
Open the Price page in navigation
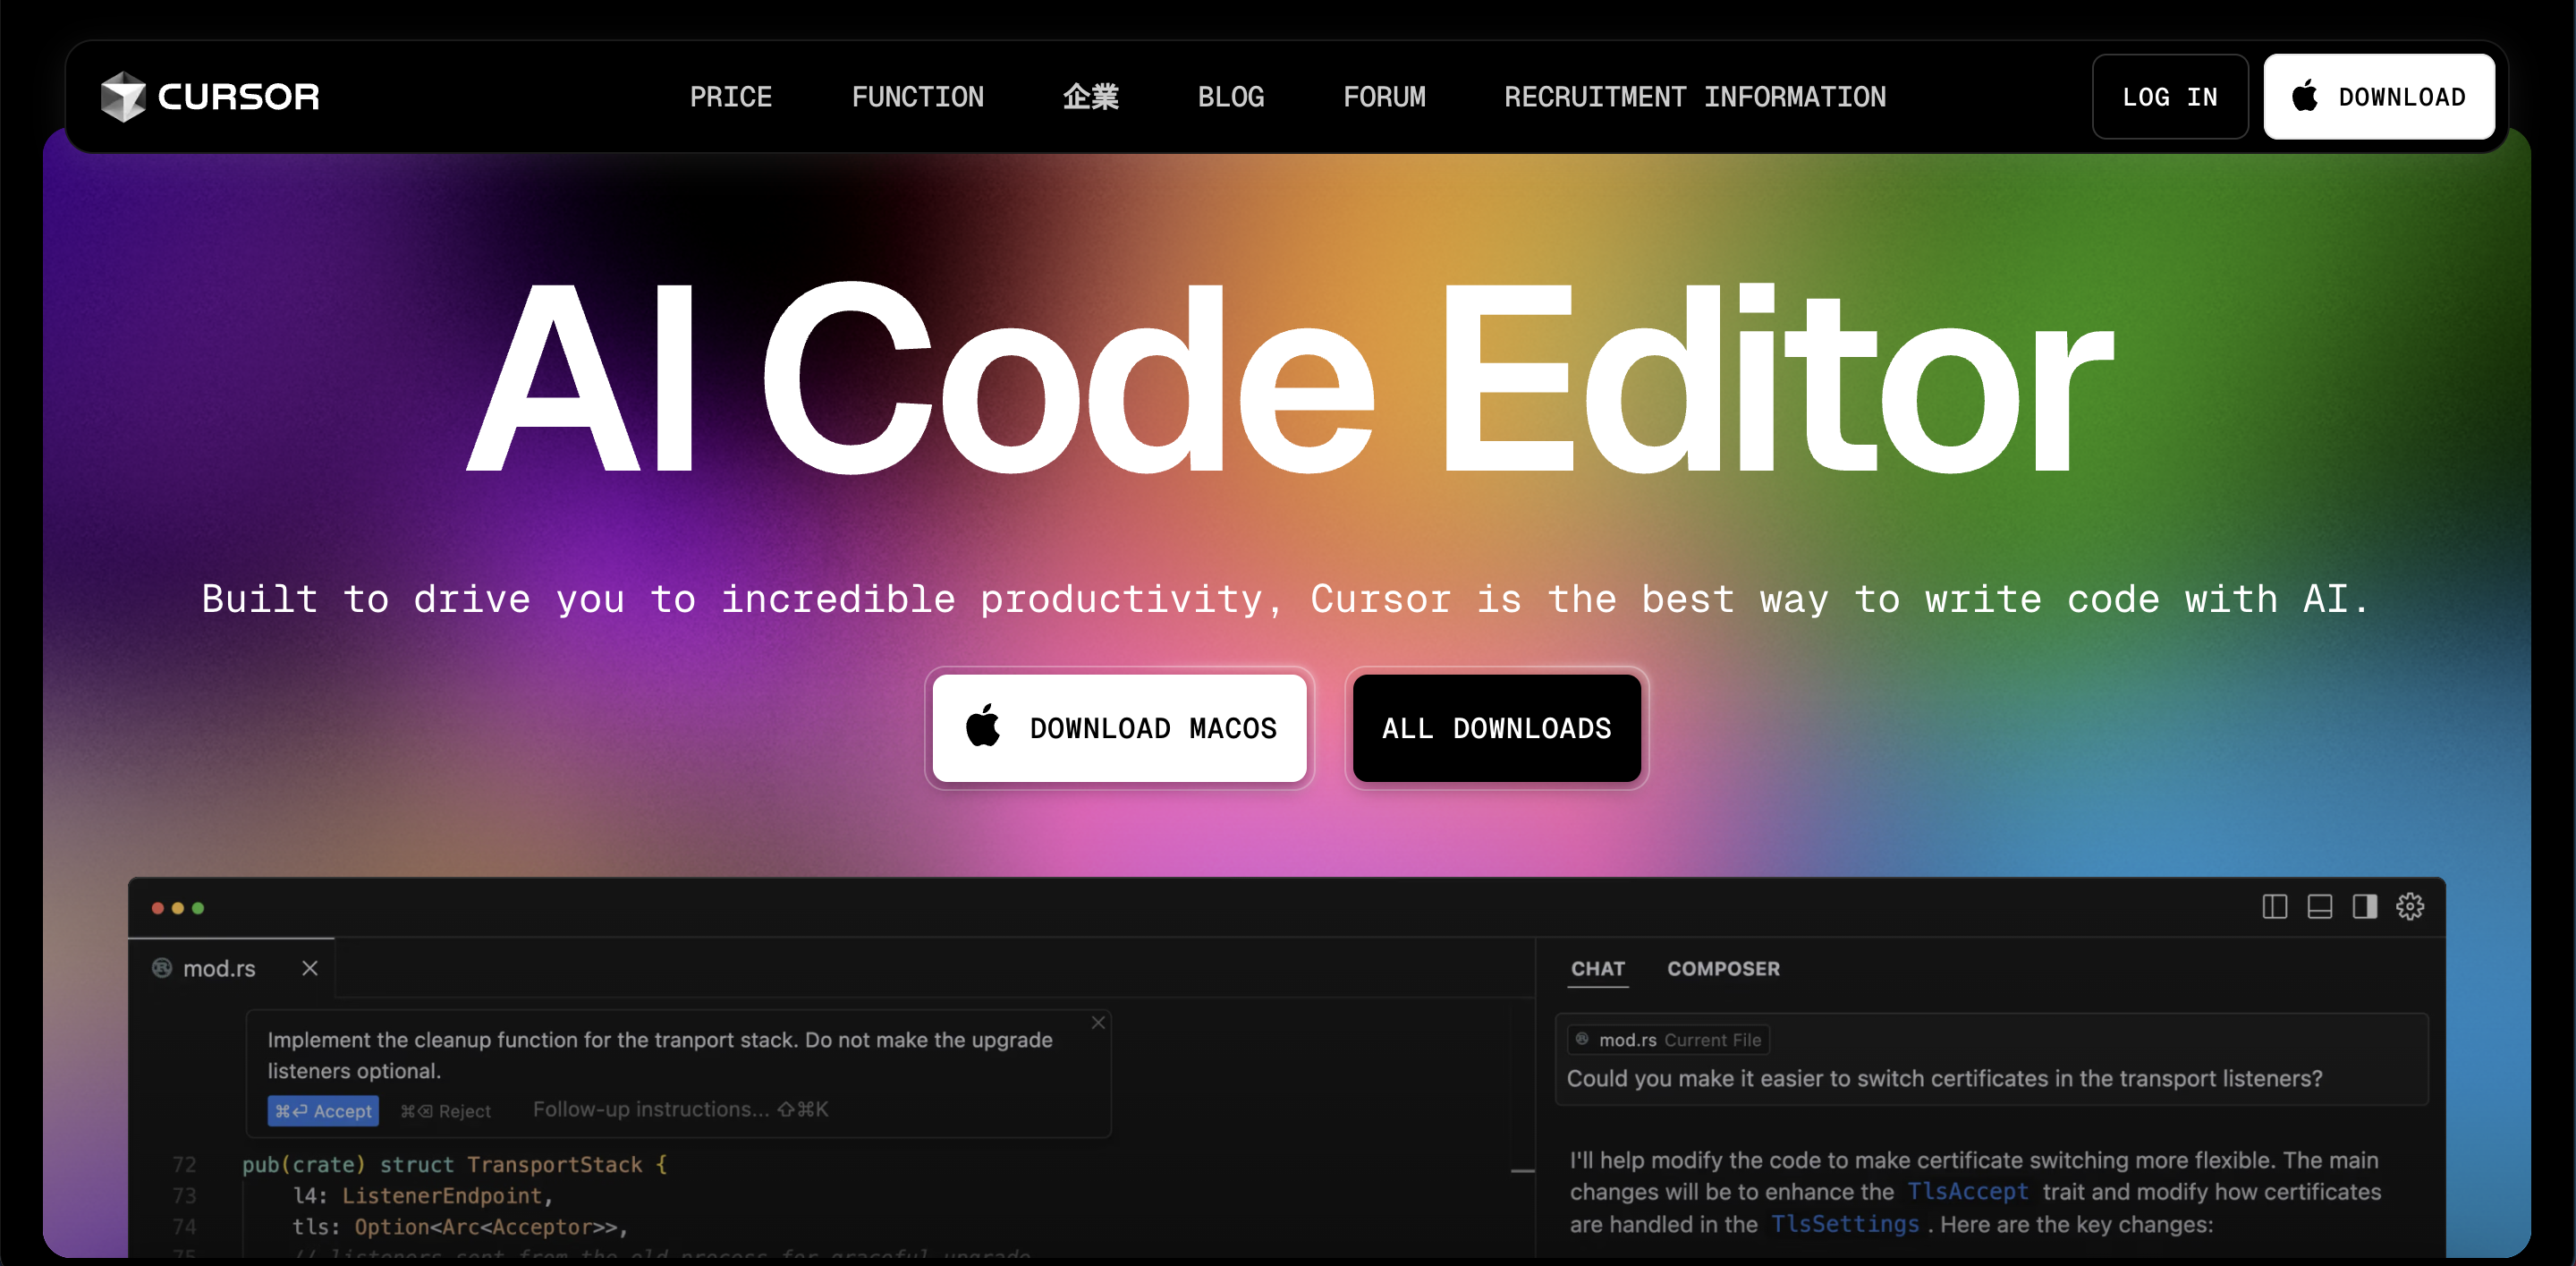pyautogui.click(x=730, y=97)
